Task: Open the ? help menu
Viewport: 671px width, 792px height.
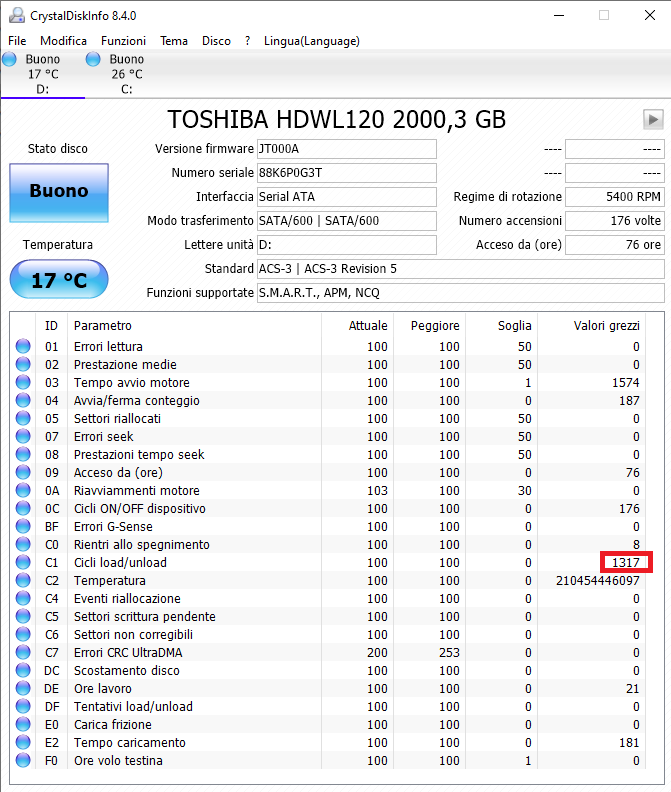Action: pyautogui.click(x=247, y=41)
